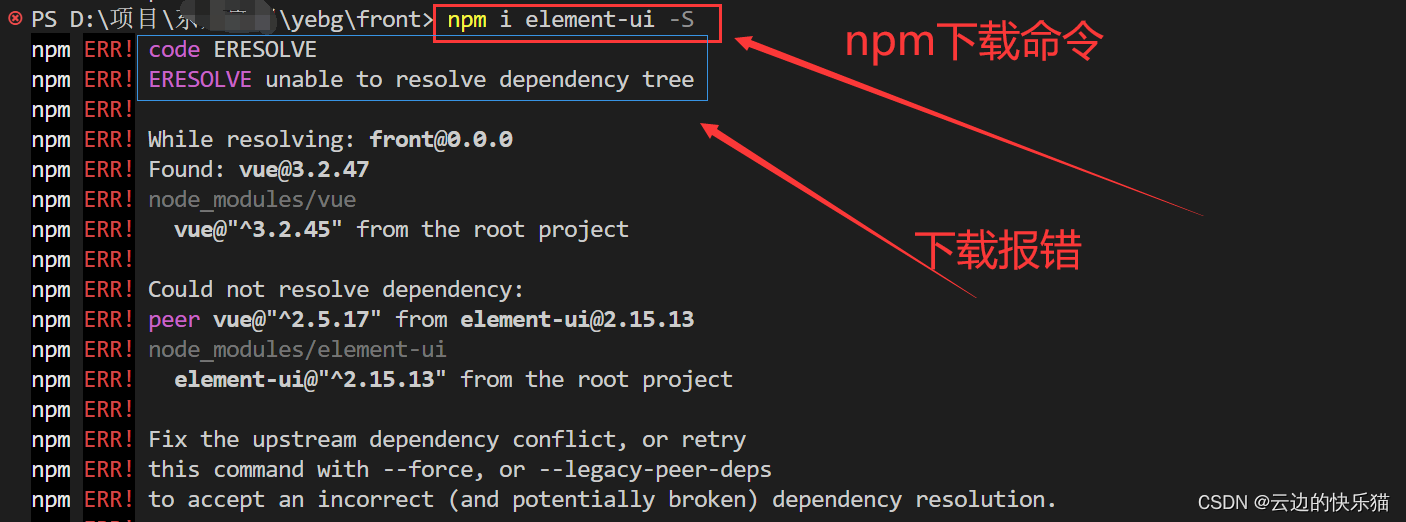Click the vue@"^3.2.45" from the root project line
The height and width of the screenshot is (522, 1406).
pyautogui.click(x=401, y=230)
